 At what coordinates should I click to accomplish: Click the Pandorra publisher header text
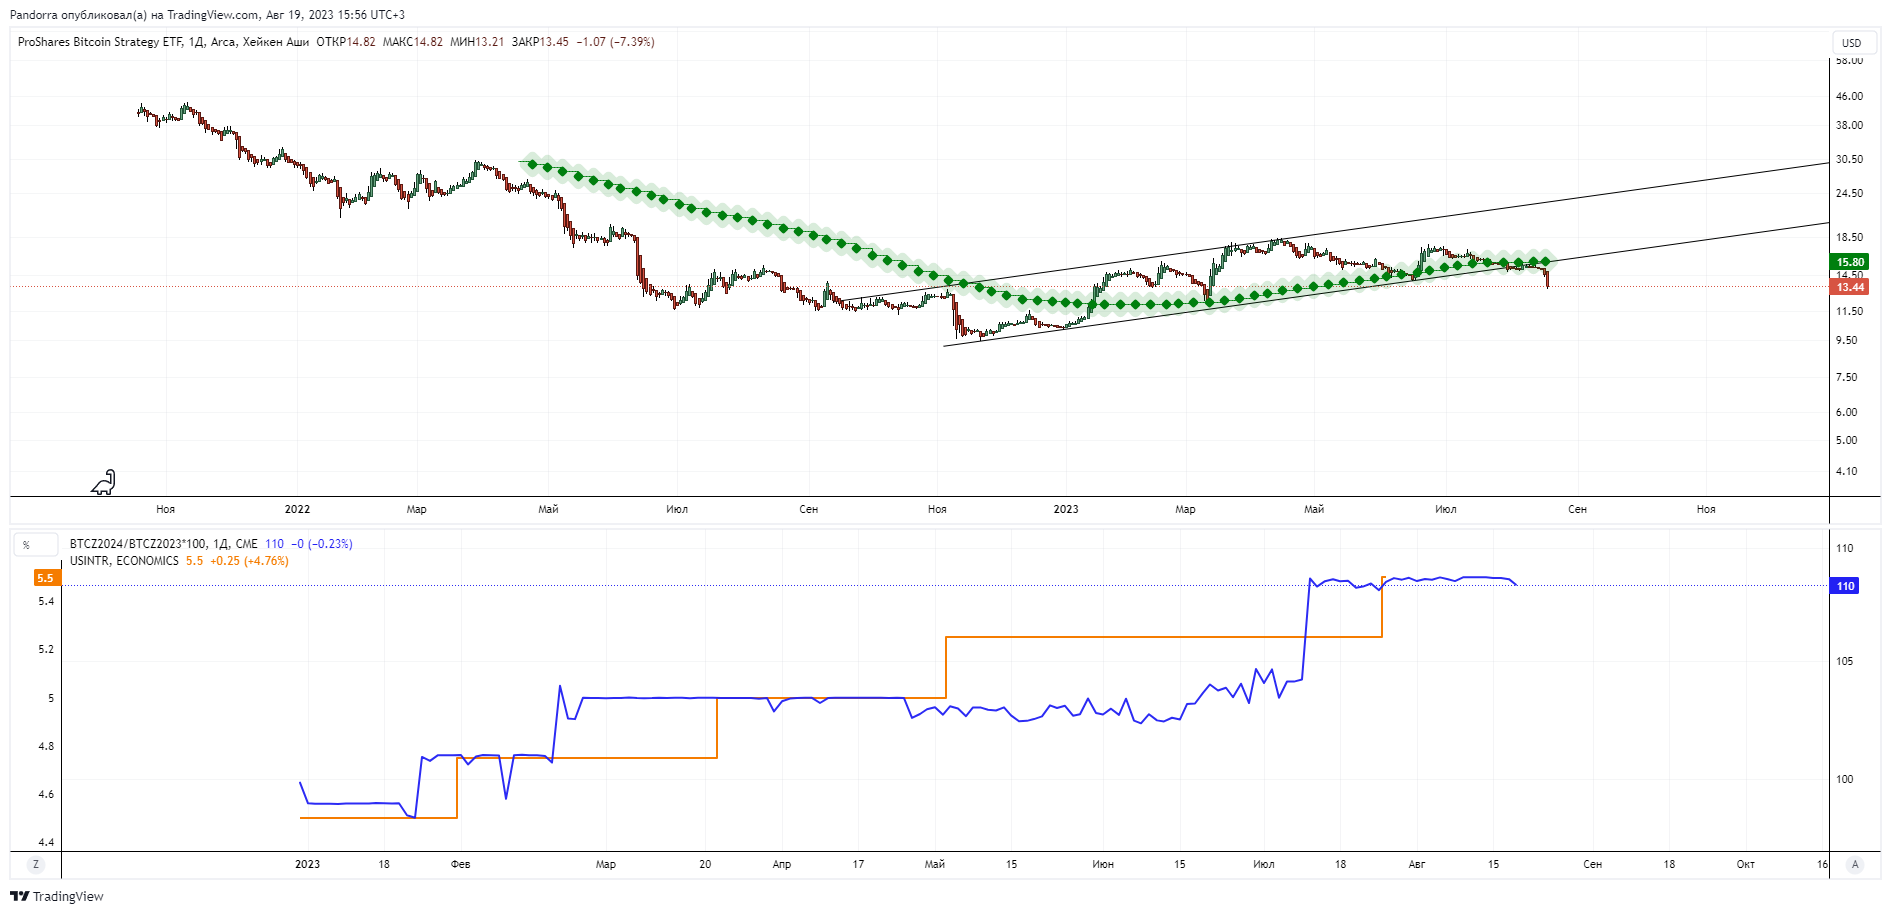tap(207, 15)
